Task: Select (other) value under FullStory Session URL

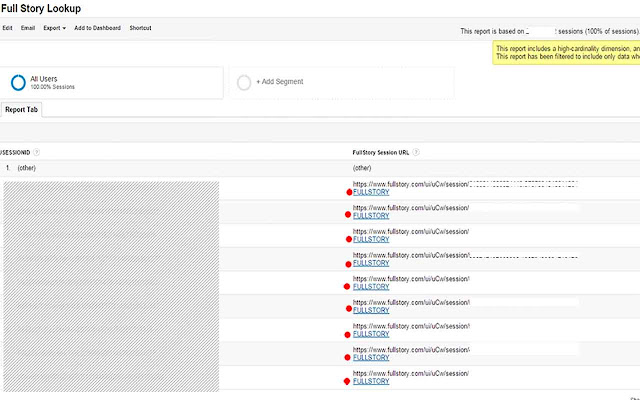Action: point(362,168)
